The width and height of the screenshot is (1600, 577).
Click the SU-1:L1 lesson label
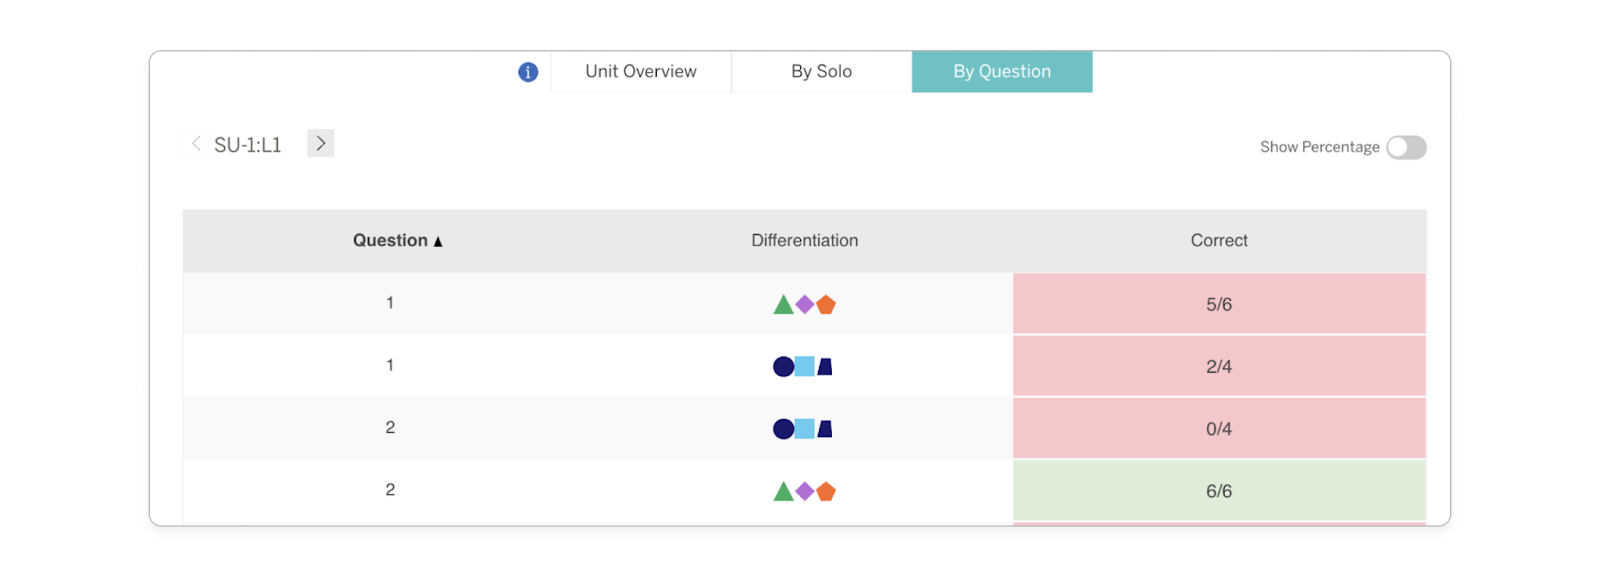coord(248,145)
